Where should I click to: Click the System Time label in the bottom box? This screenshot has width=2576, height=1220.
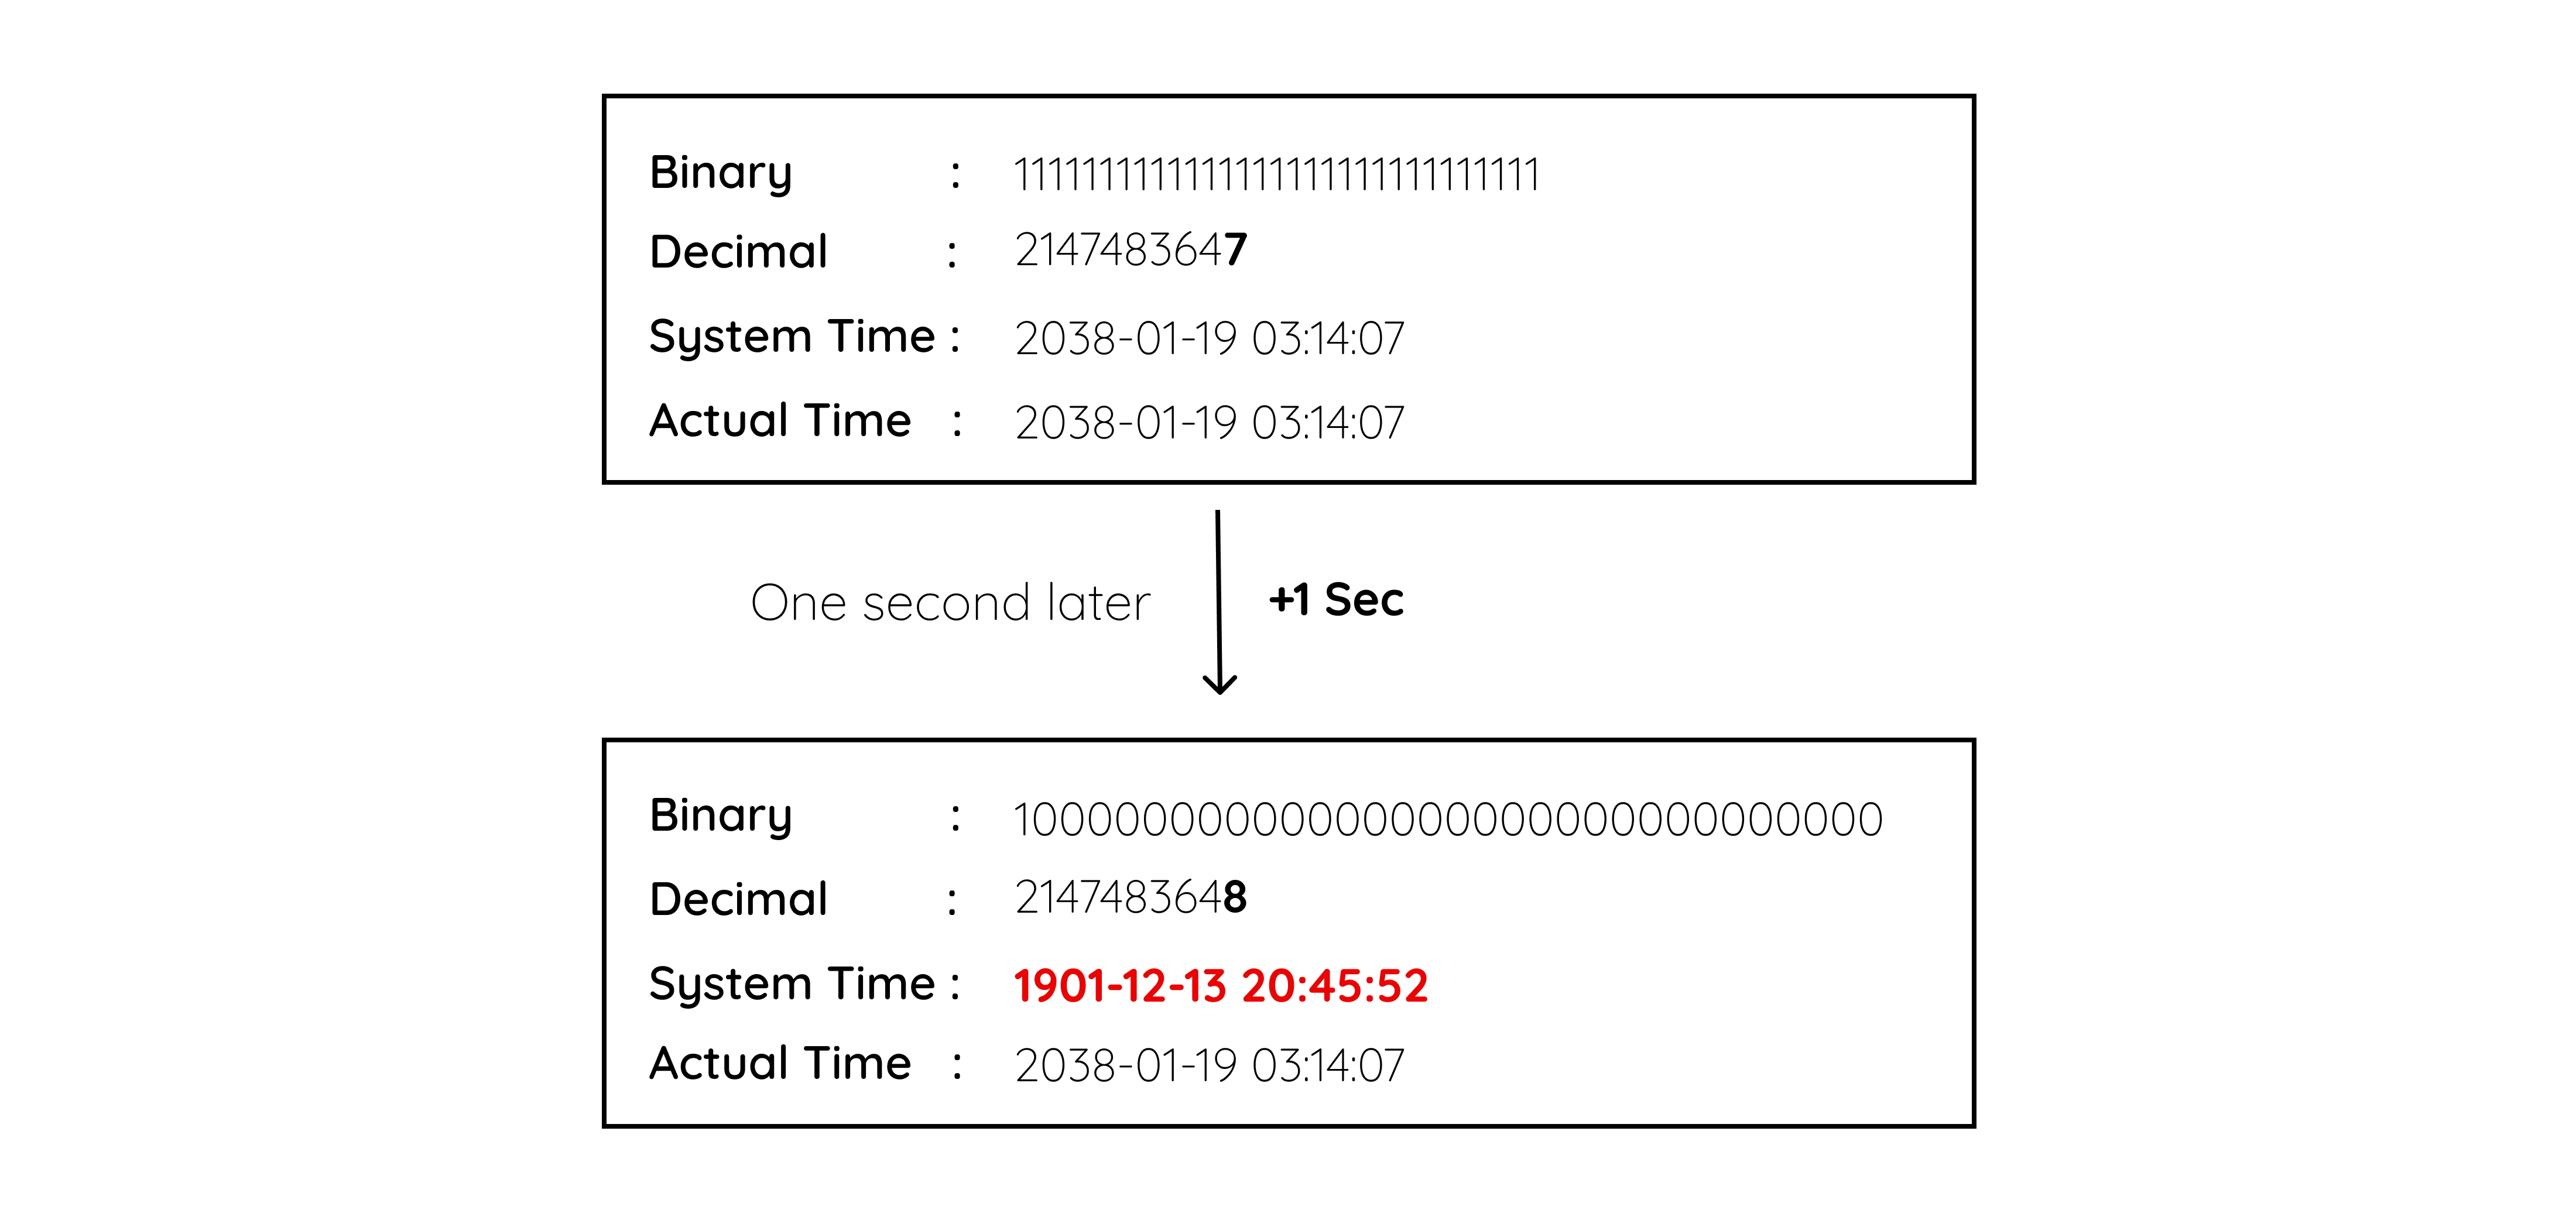click(x=791, y=983)
